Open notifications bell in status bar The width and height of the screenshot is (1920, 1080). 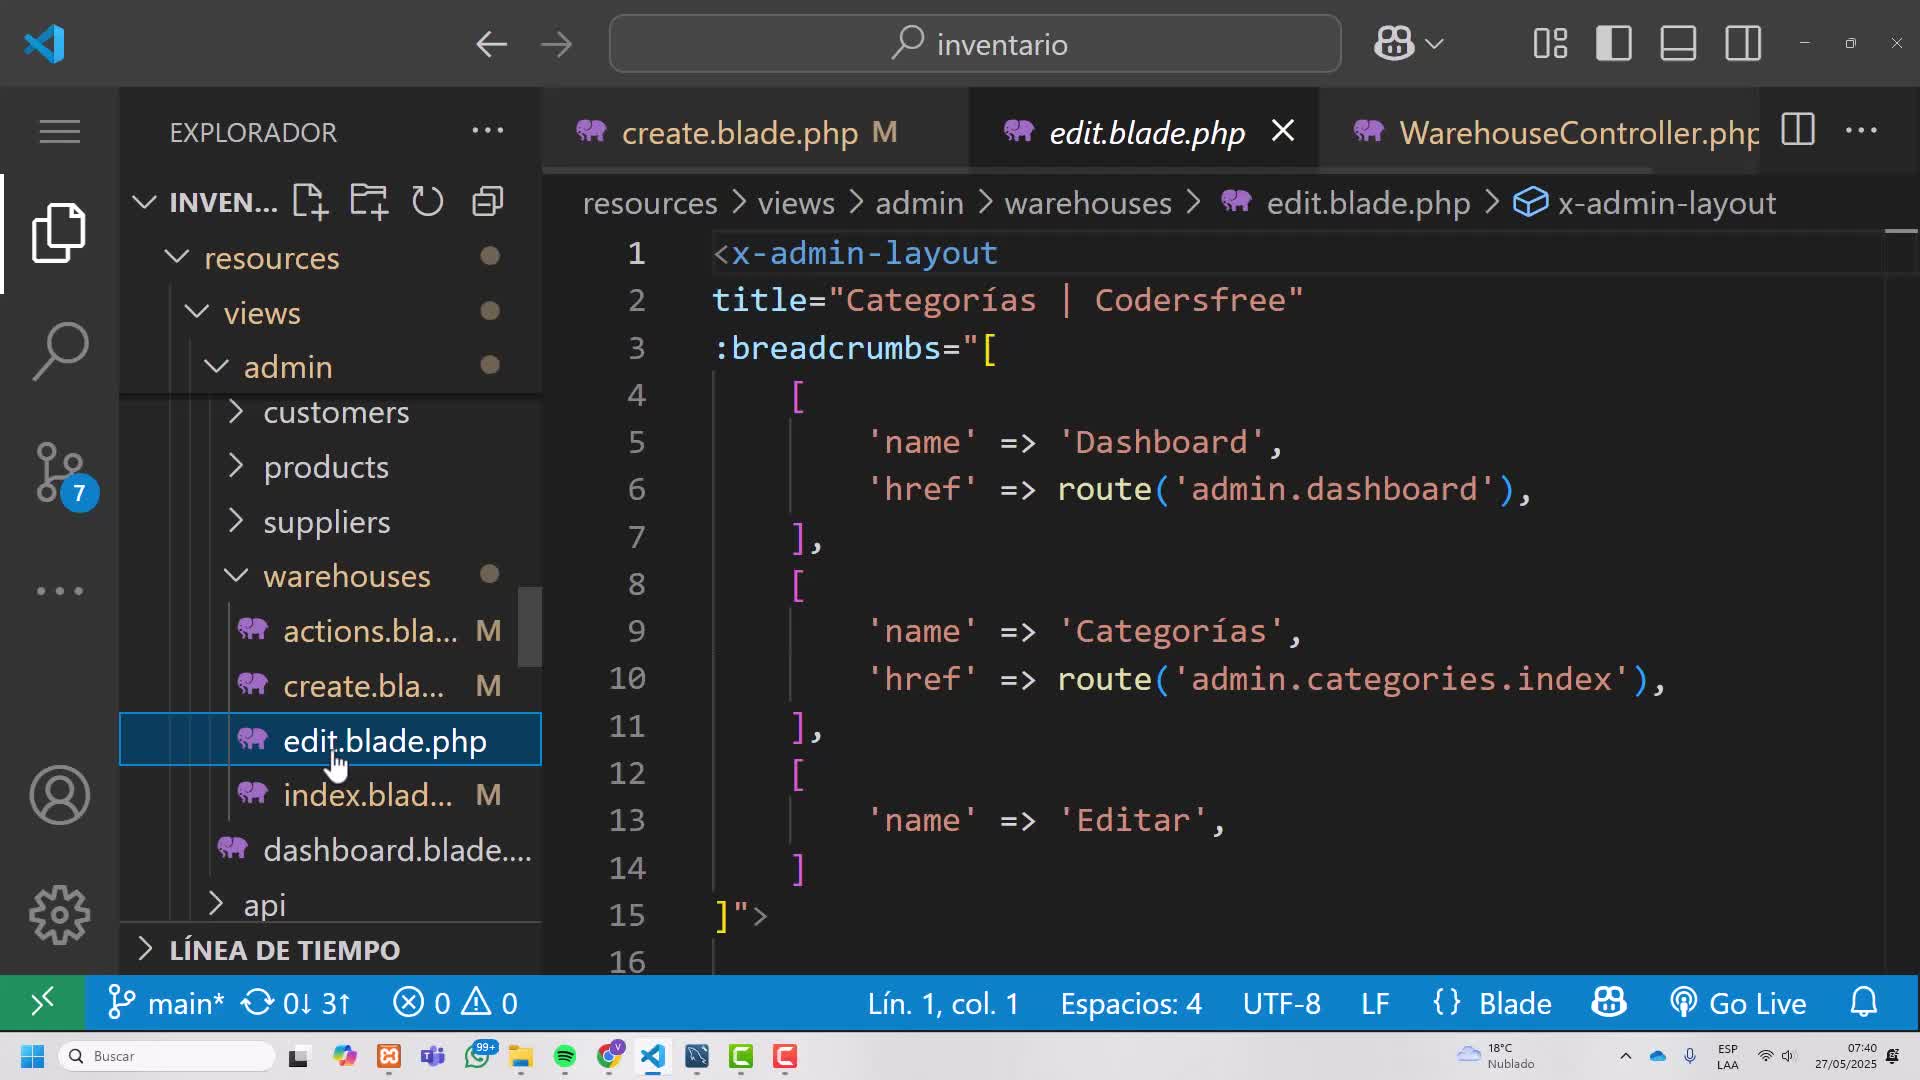tap(1864, 1003)
